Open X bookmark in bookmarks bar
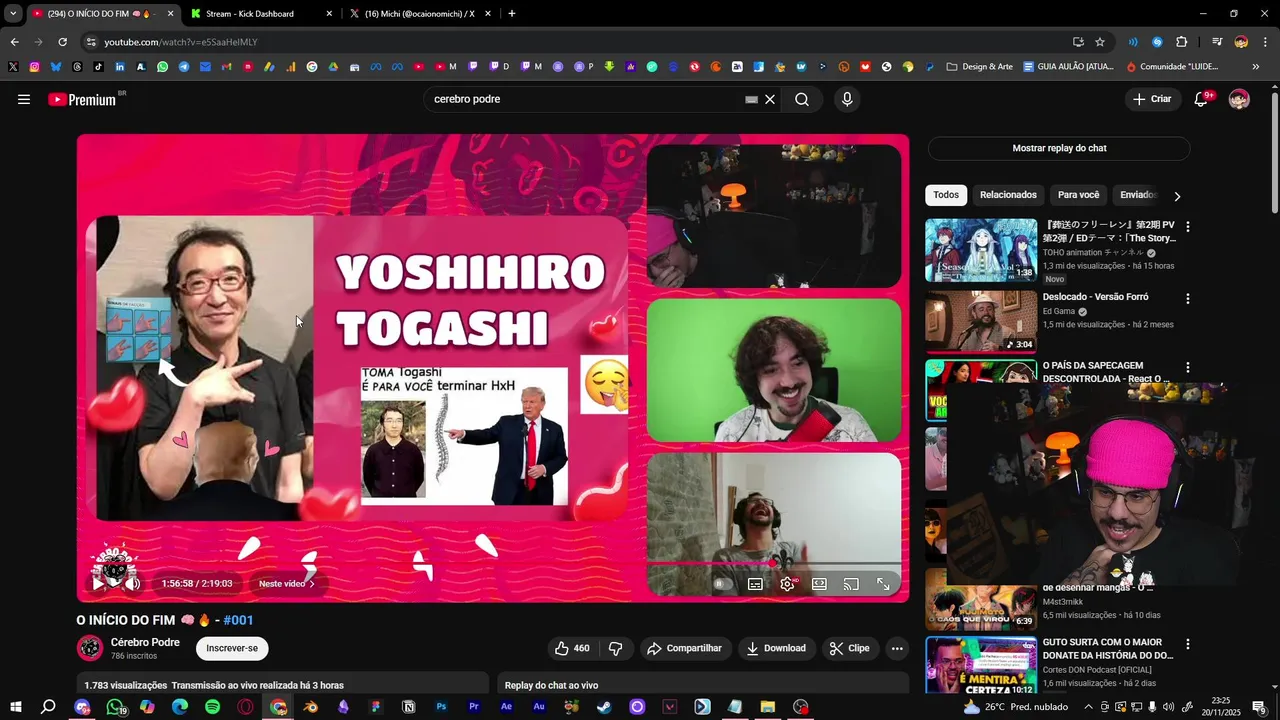Viewport: 1280px width, 720px height. 13,67
